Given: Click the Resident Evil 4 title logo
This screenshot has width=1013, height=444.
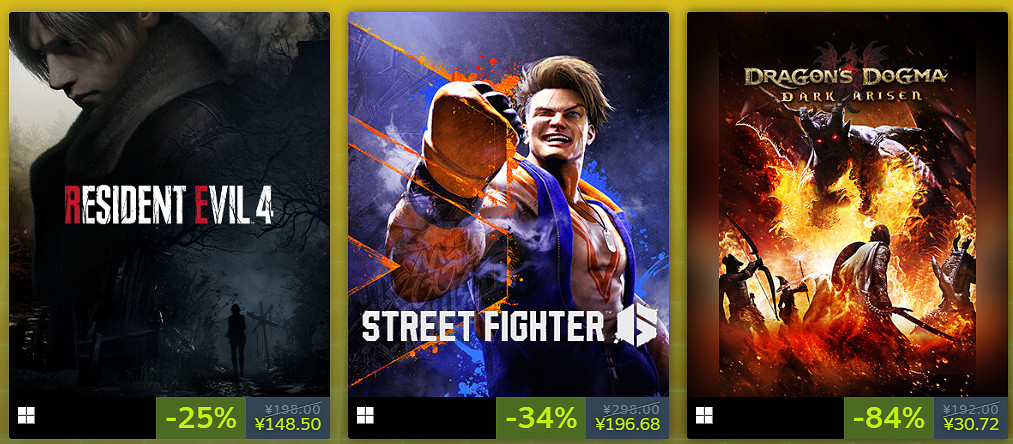Looking at the screenshot, I should pos(169,205).
